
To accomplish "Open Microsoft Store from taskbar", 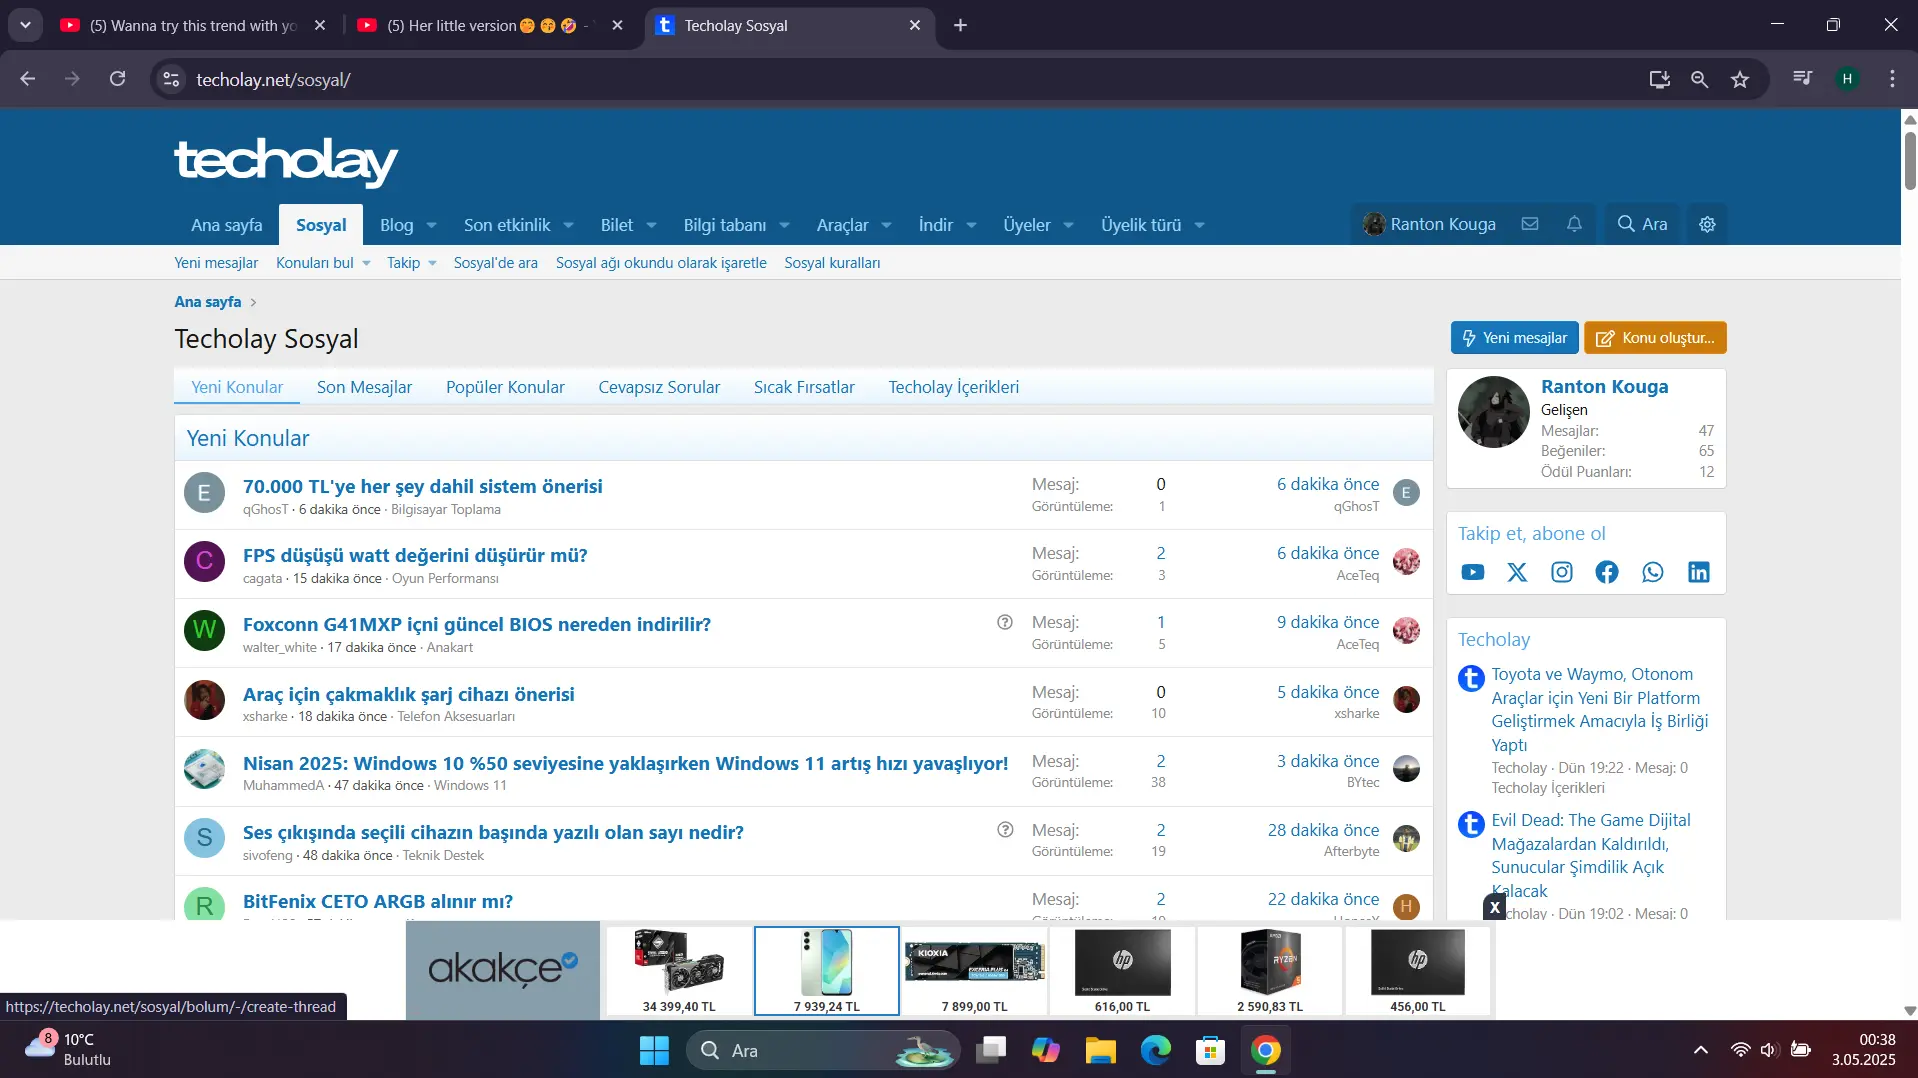I will (1210, 1050).
